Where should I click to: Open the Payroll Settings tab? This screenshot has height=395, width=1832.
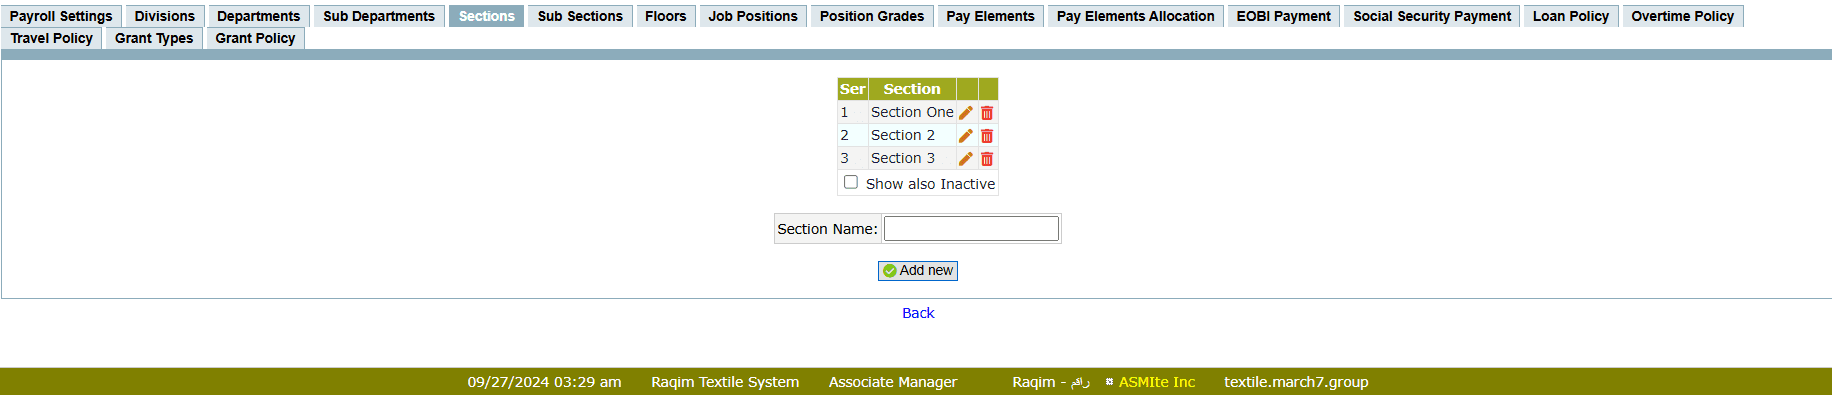coord(61,16)
